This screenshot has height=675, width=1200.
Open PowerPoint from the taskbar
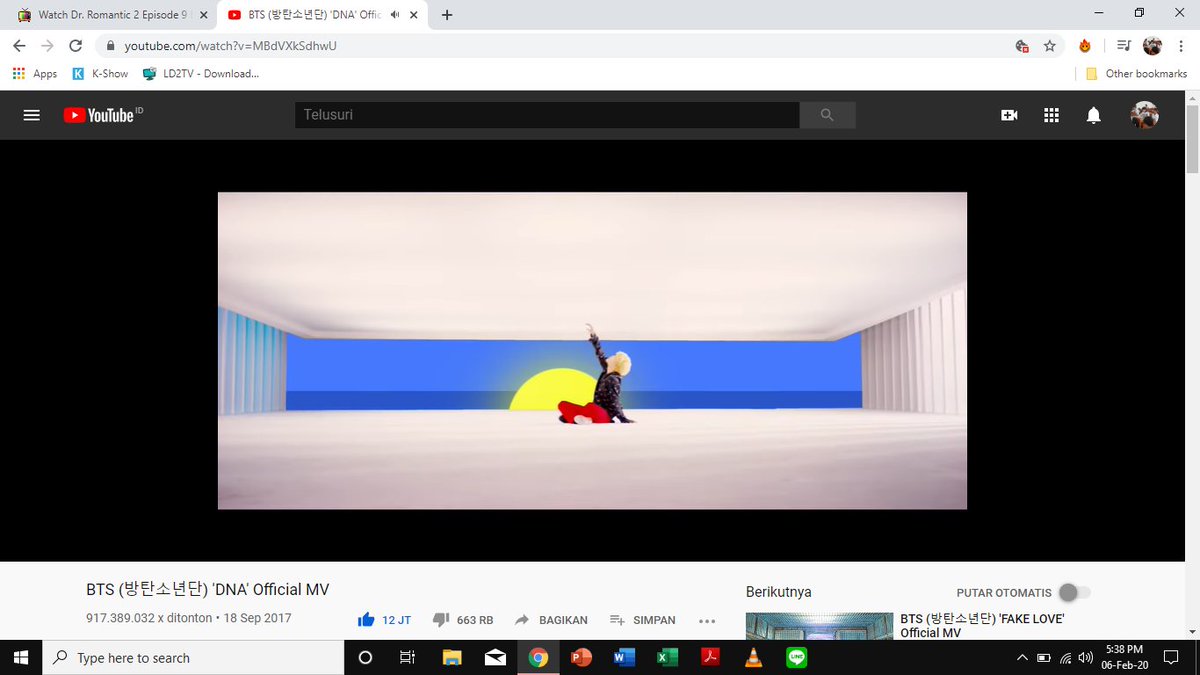point(581,657)
